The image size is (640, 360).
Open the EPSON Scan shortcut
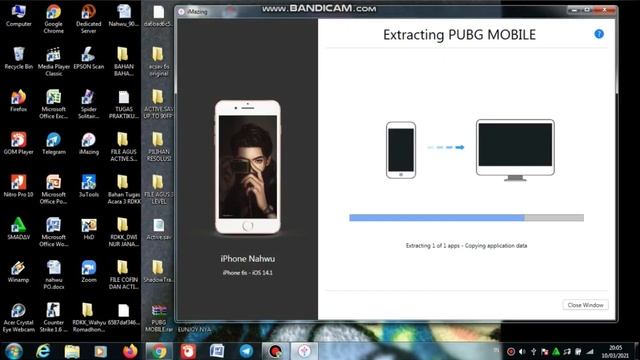[89, 58]
